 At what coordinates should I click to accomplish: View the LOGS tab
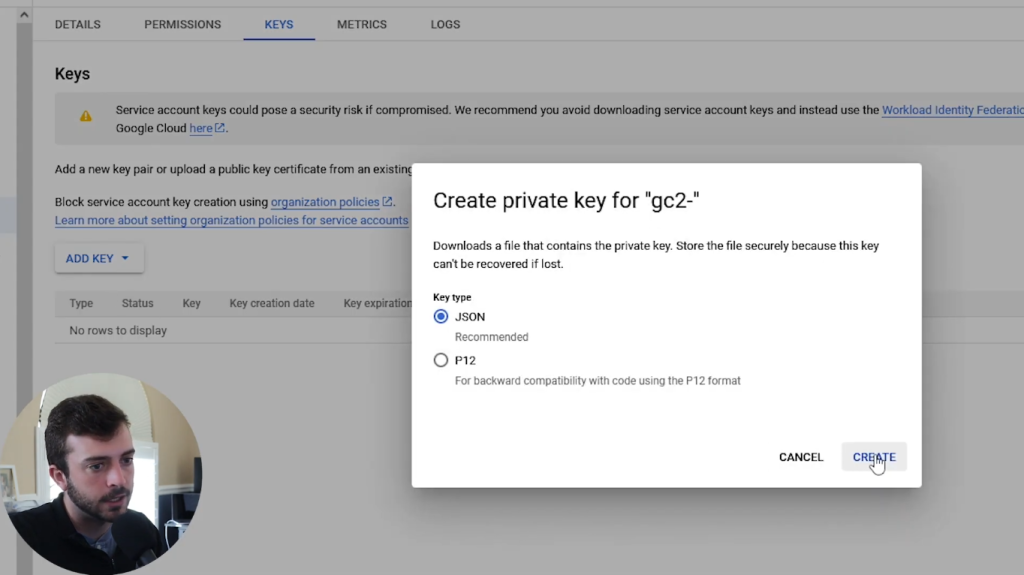tap(445, 24)
